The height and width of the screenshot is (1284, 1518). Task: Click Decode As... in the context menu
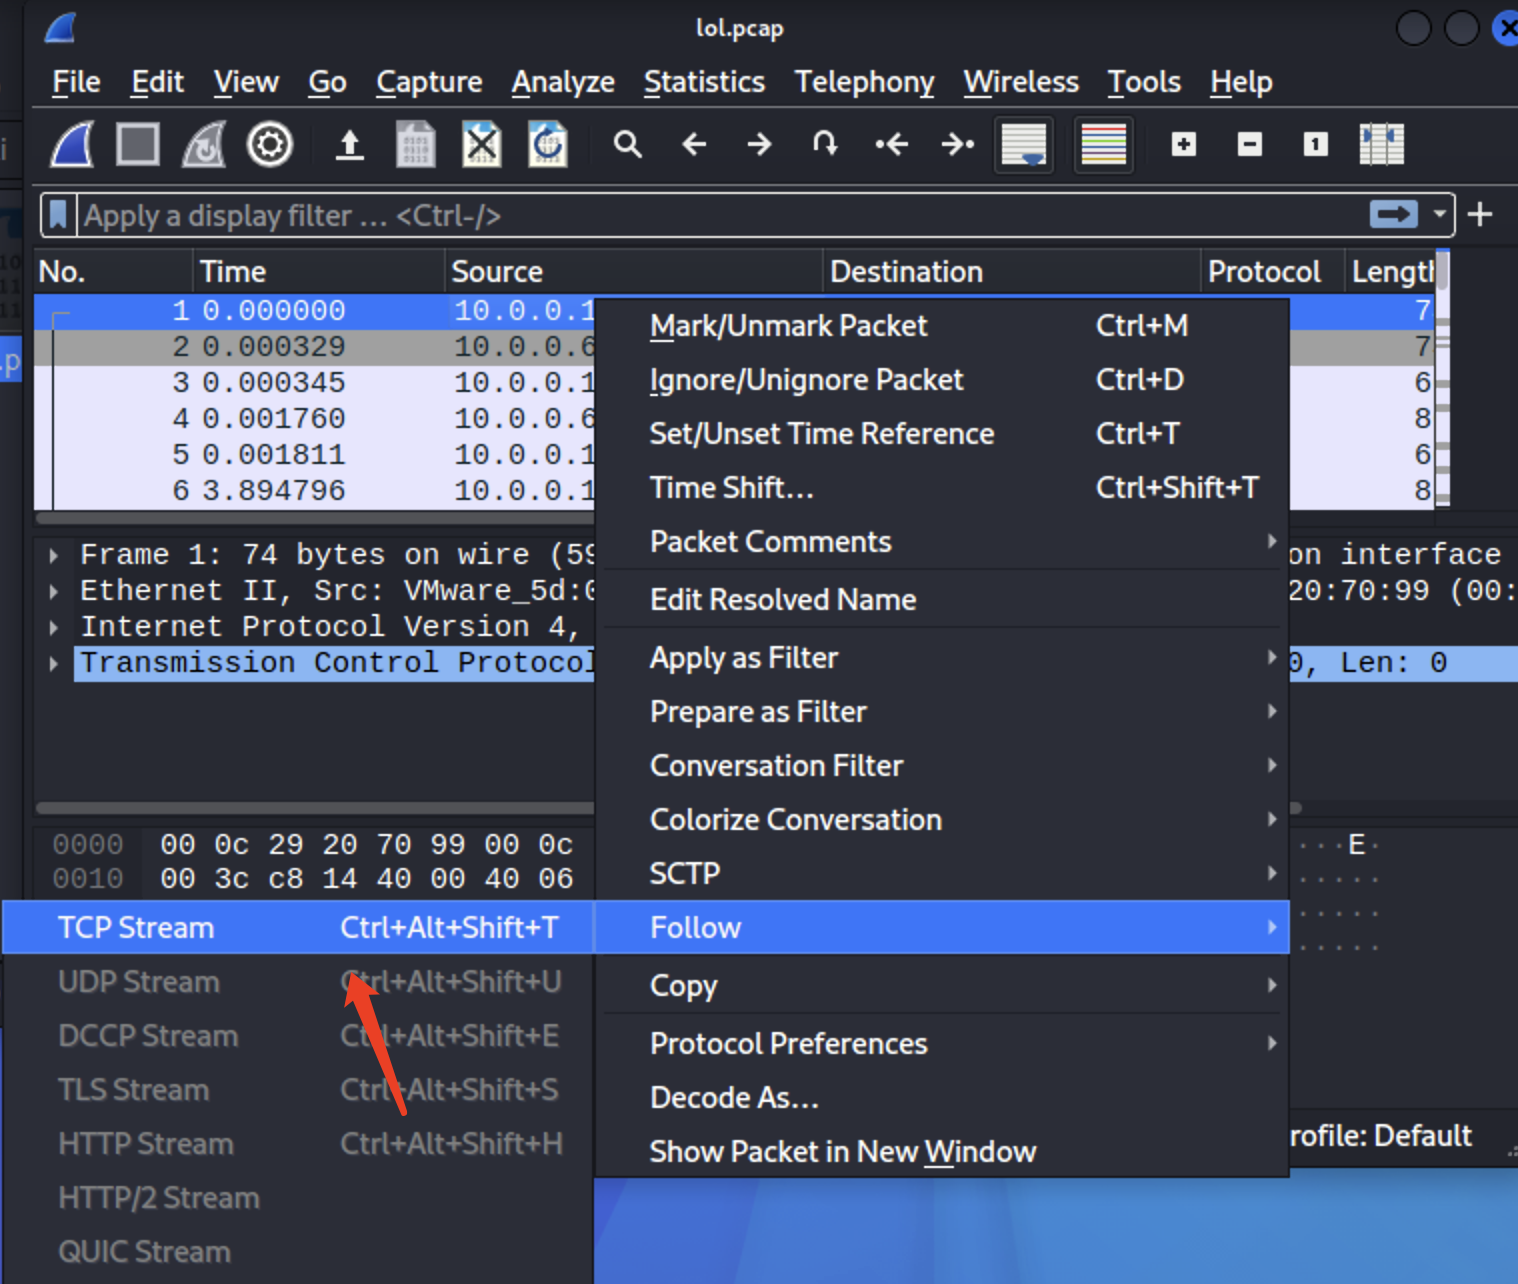tap(734, 1098)
